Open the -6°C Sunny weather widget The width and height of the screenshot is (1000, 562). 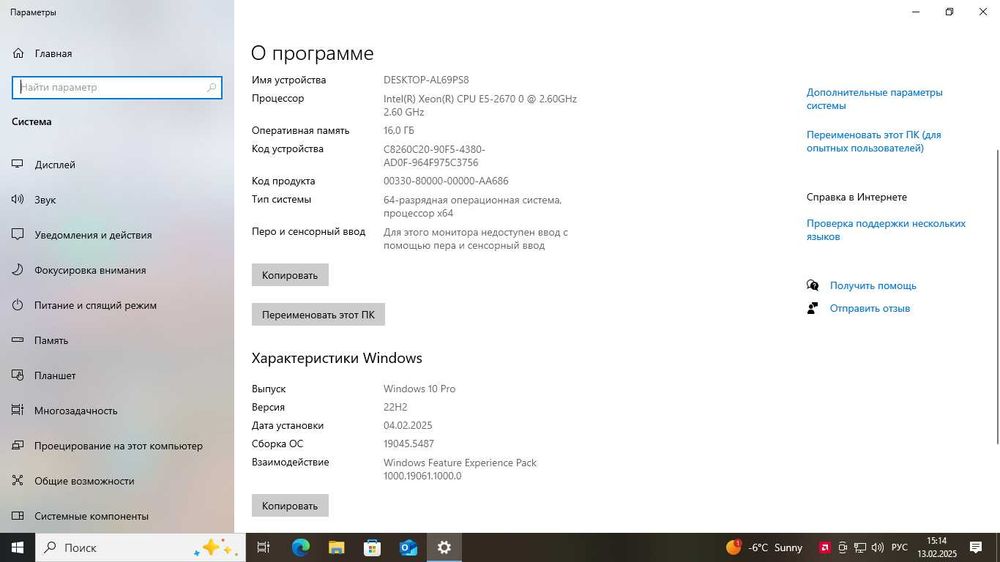(764, 547)
